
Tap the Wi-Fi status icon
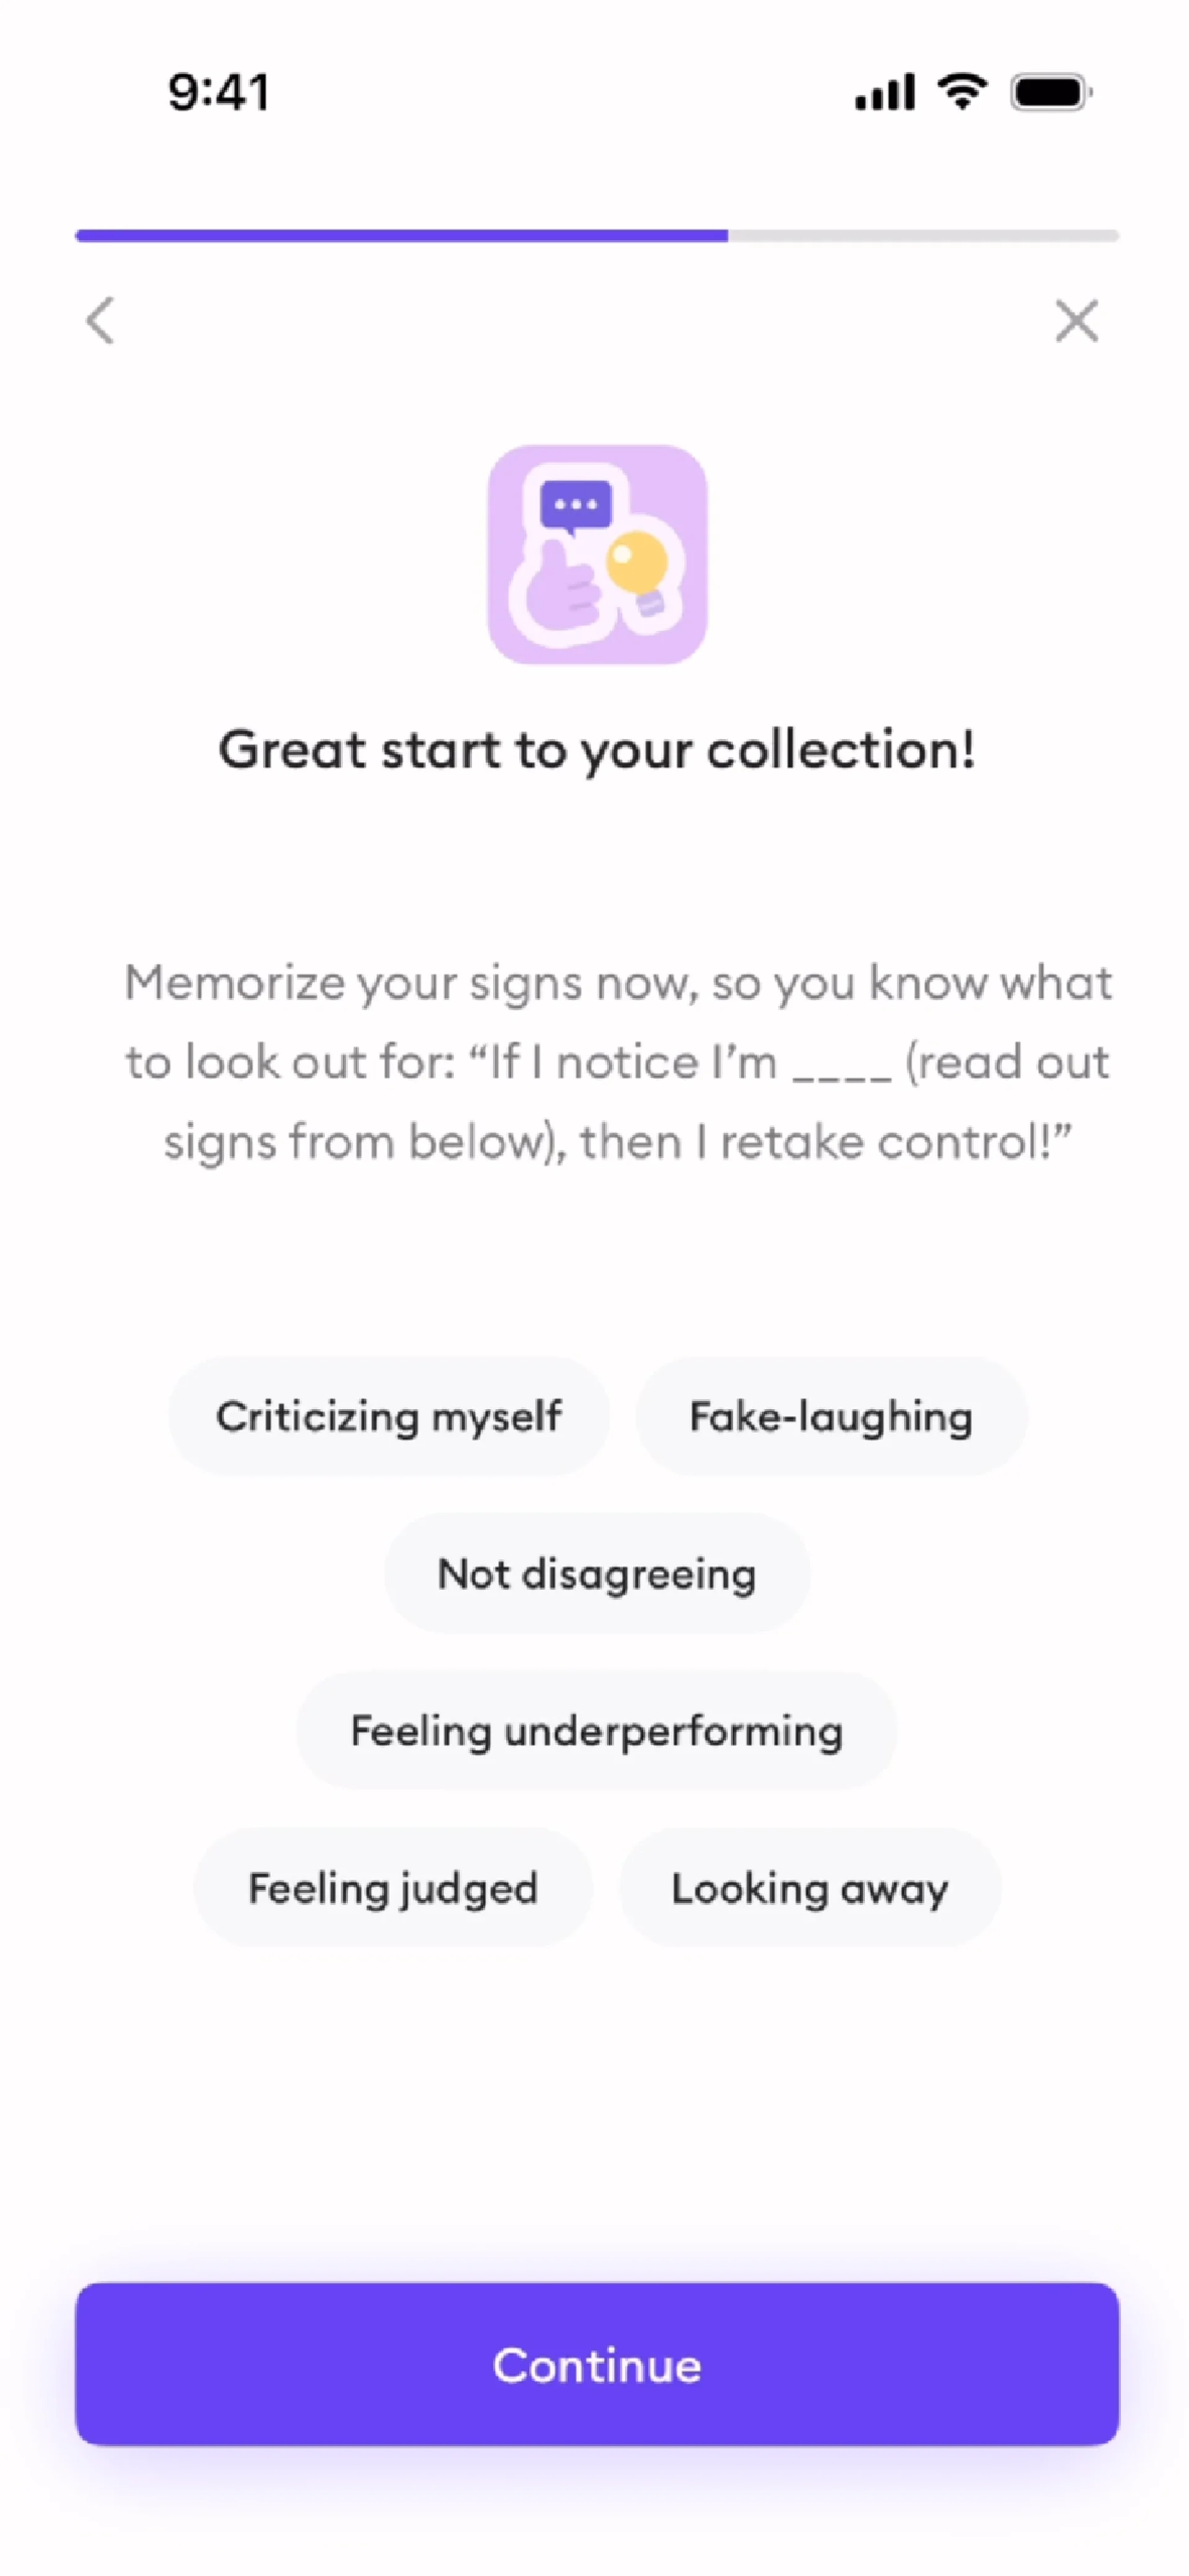tap(962, 92)
